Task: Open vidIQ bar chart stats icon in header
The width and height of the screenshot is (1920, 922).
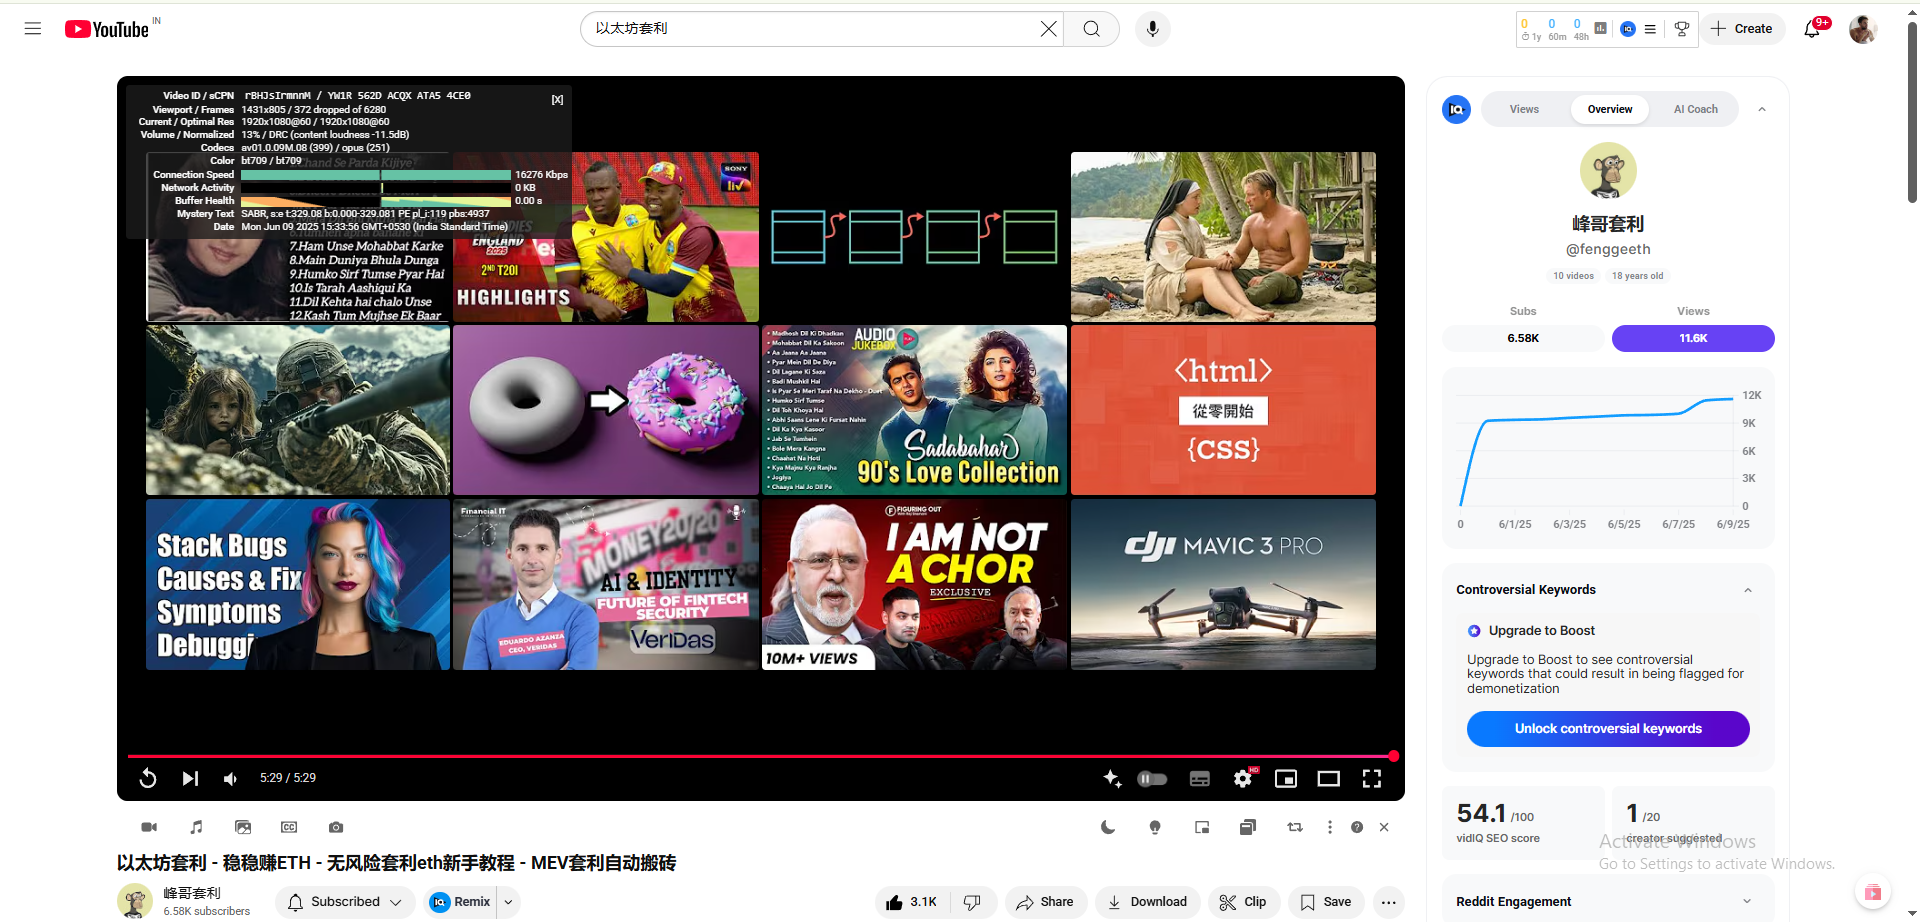Action: point(1601,29)
